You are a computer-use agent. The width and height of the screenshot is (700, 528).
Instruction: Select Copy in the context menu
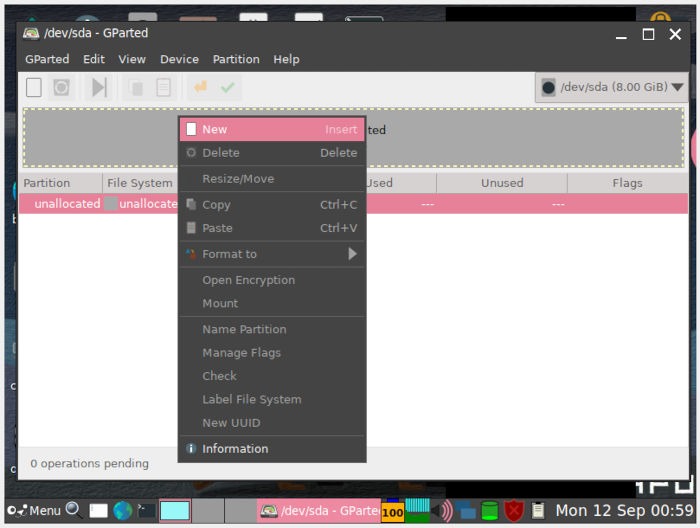[x=272, y=205]
